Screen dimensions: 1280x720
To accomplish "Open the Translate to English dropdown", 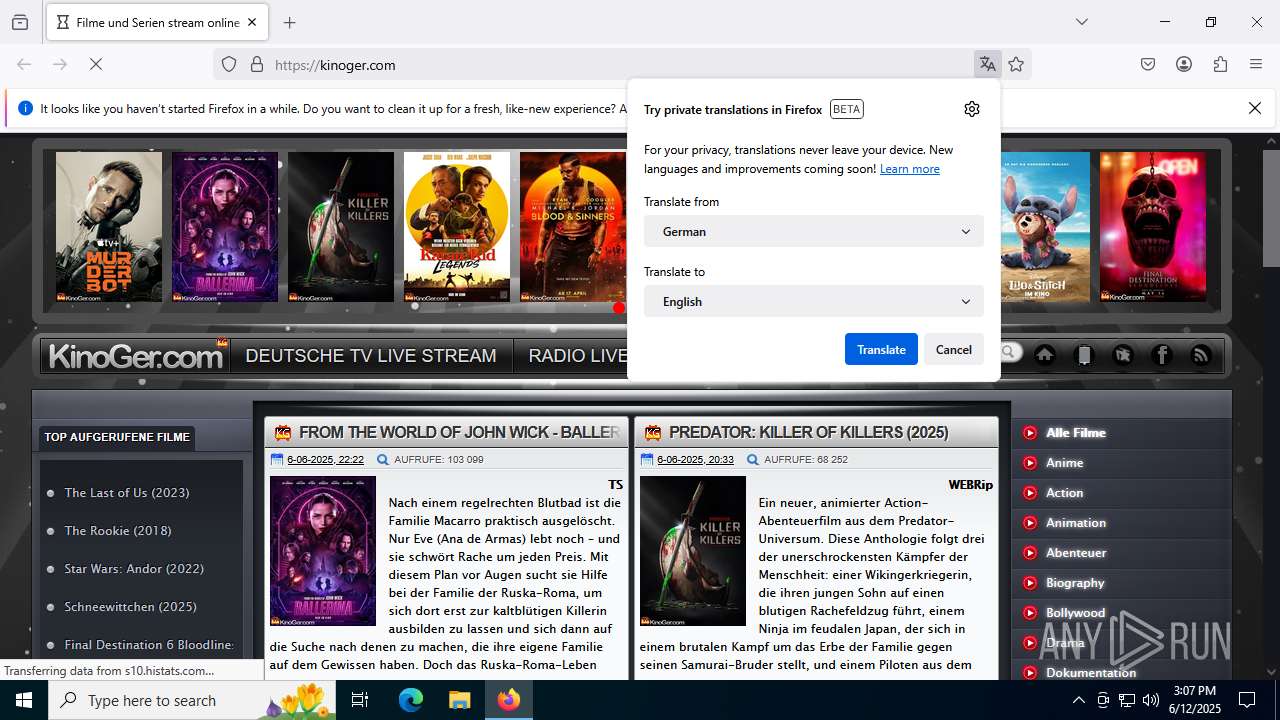I will pos(814,301).
